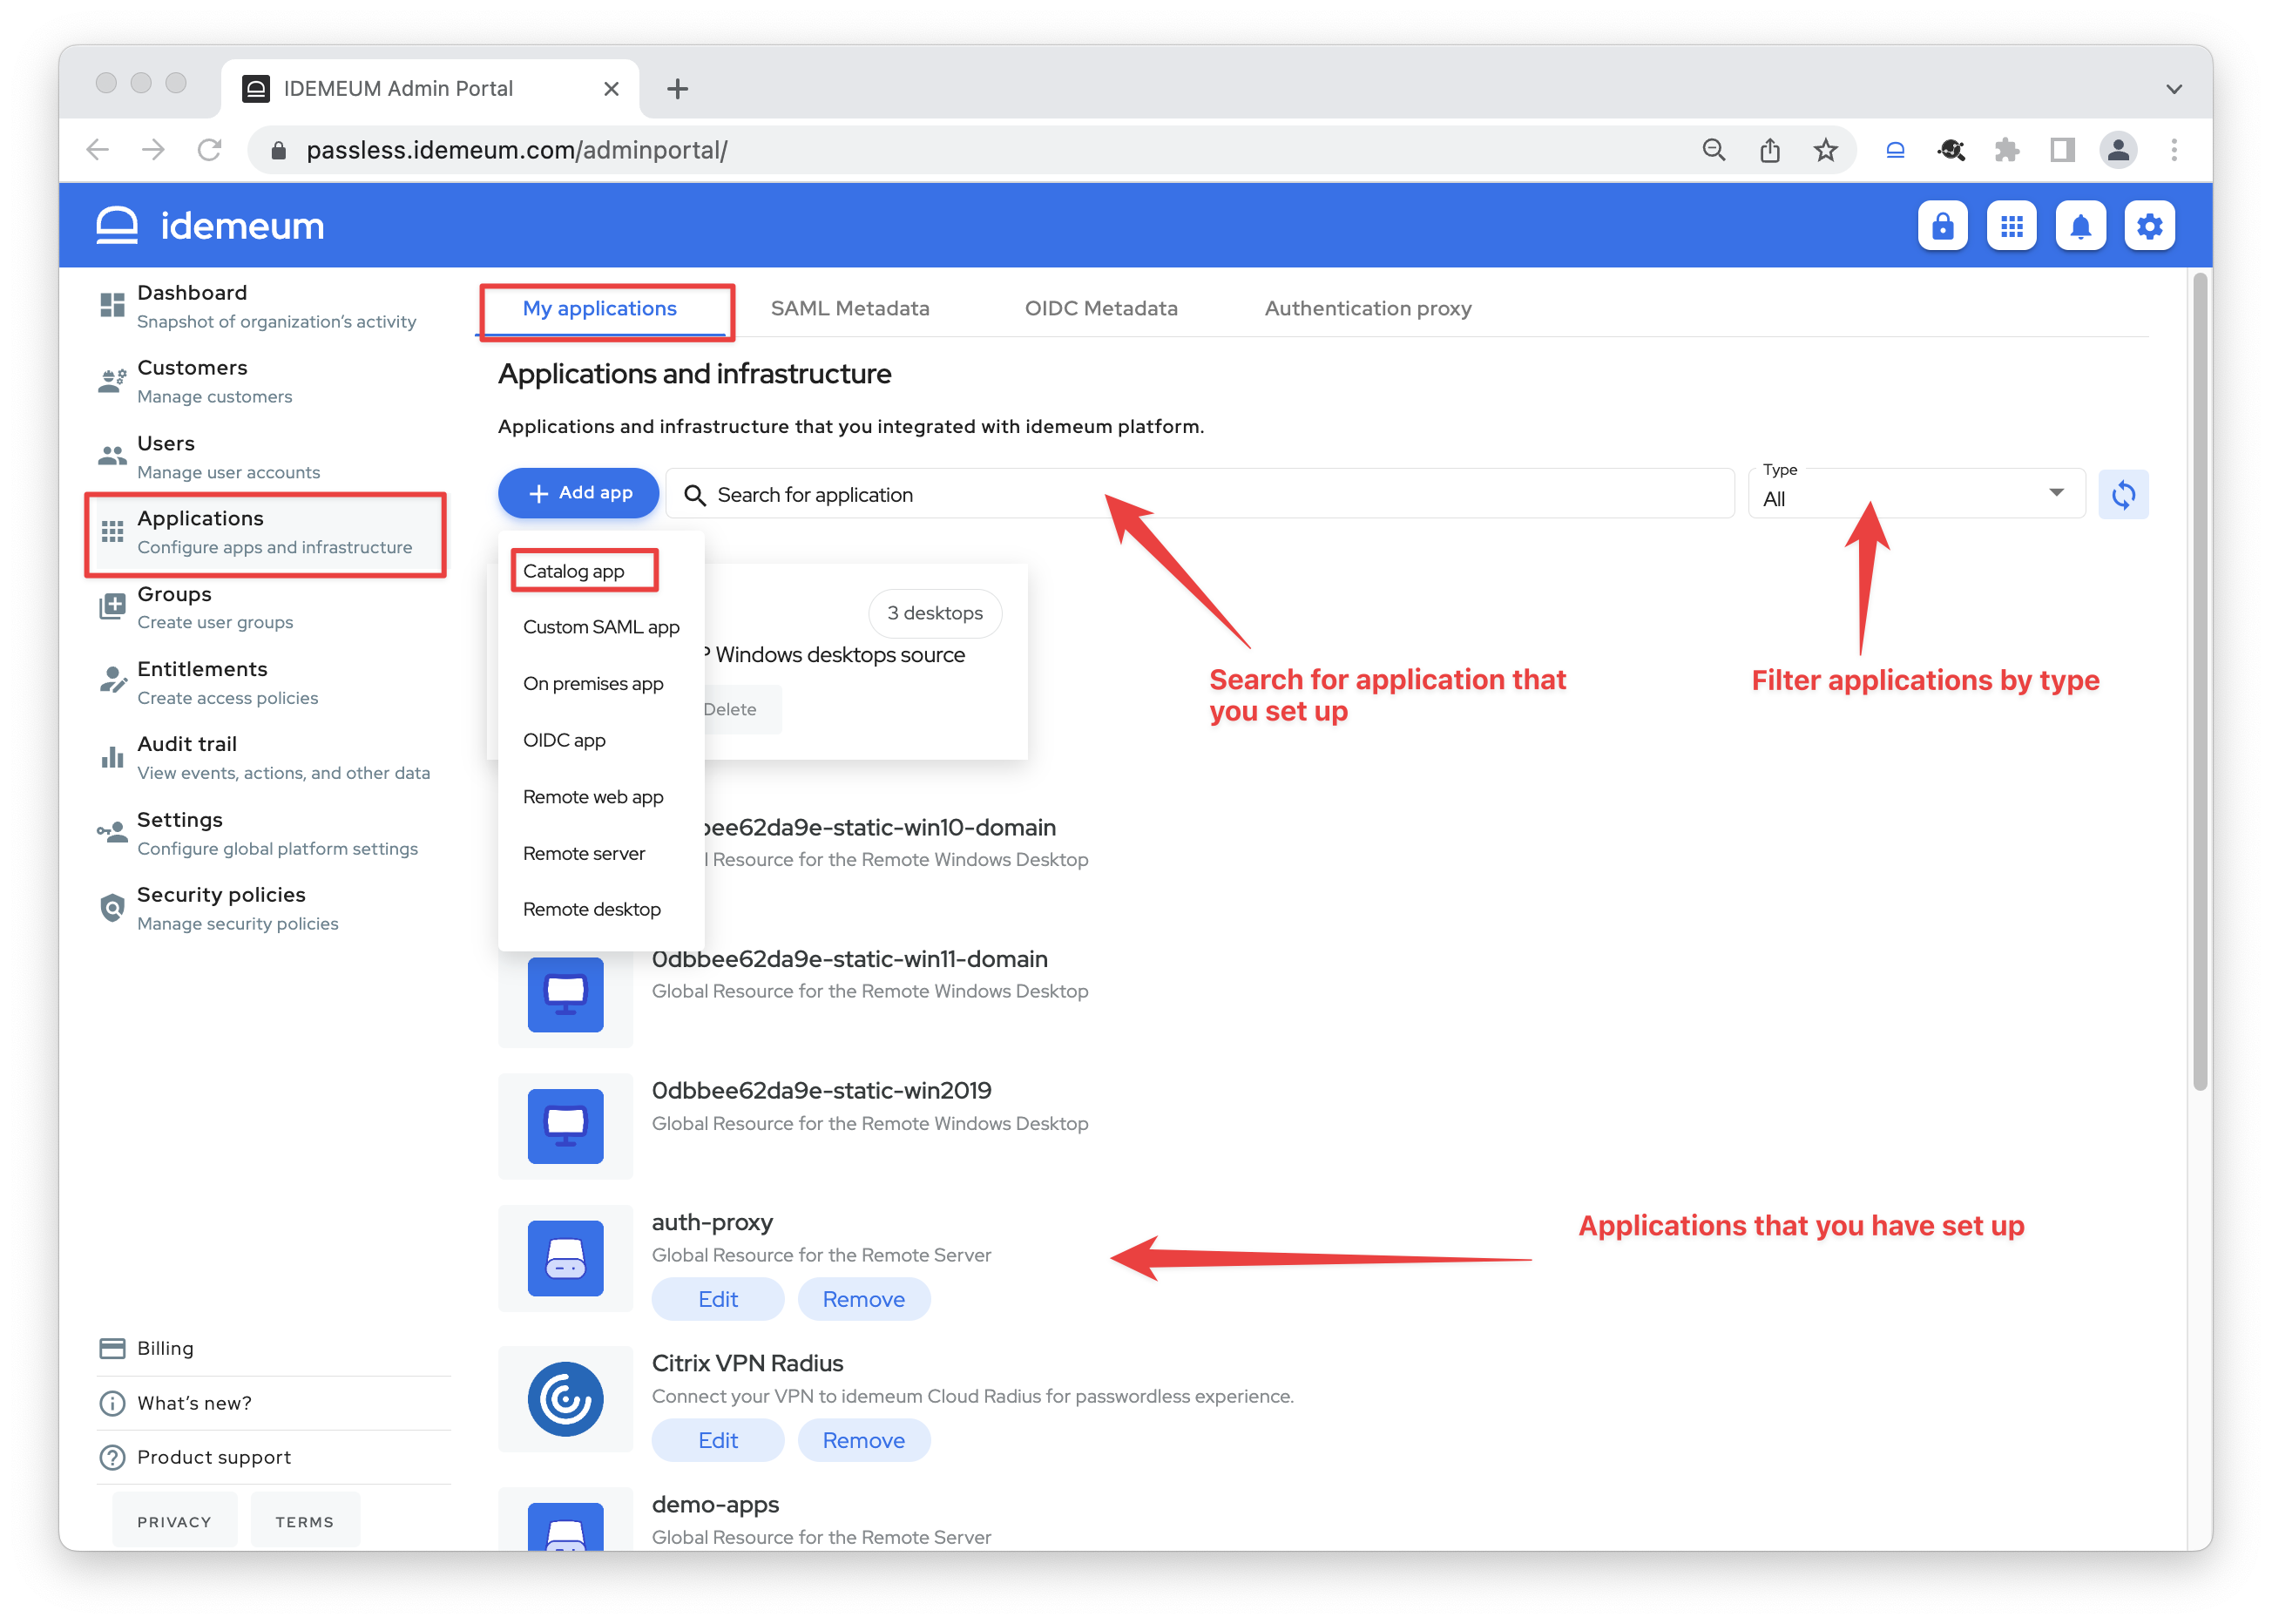Click the browser zoom magnifier icon
2272x1624 pixels.
pos(1713,150)
